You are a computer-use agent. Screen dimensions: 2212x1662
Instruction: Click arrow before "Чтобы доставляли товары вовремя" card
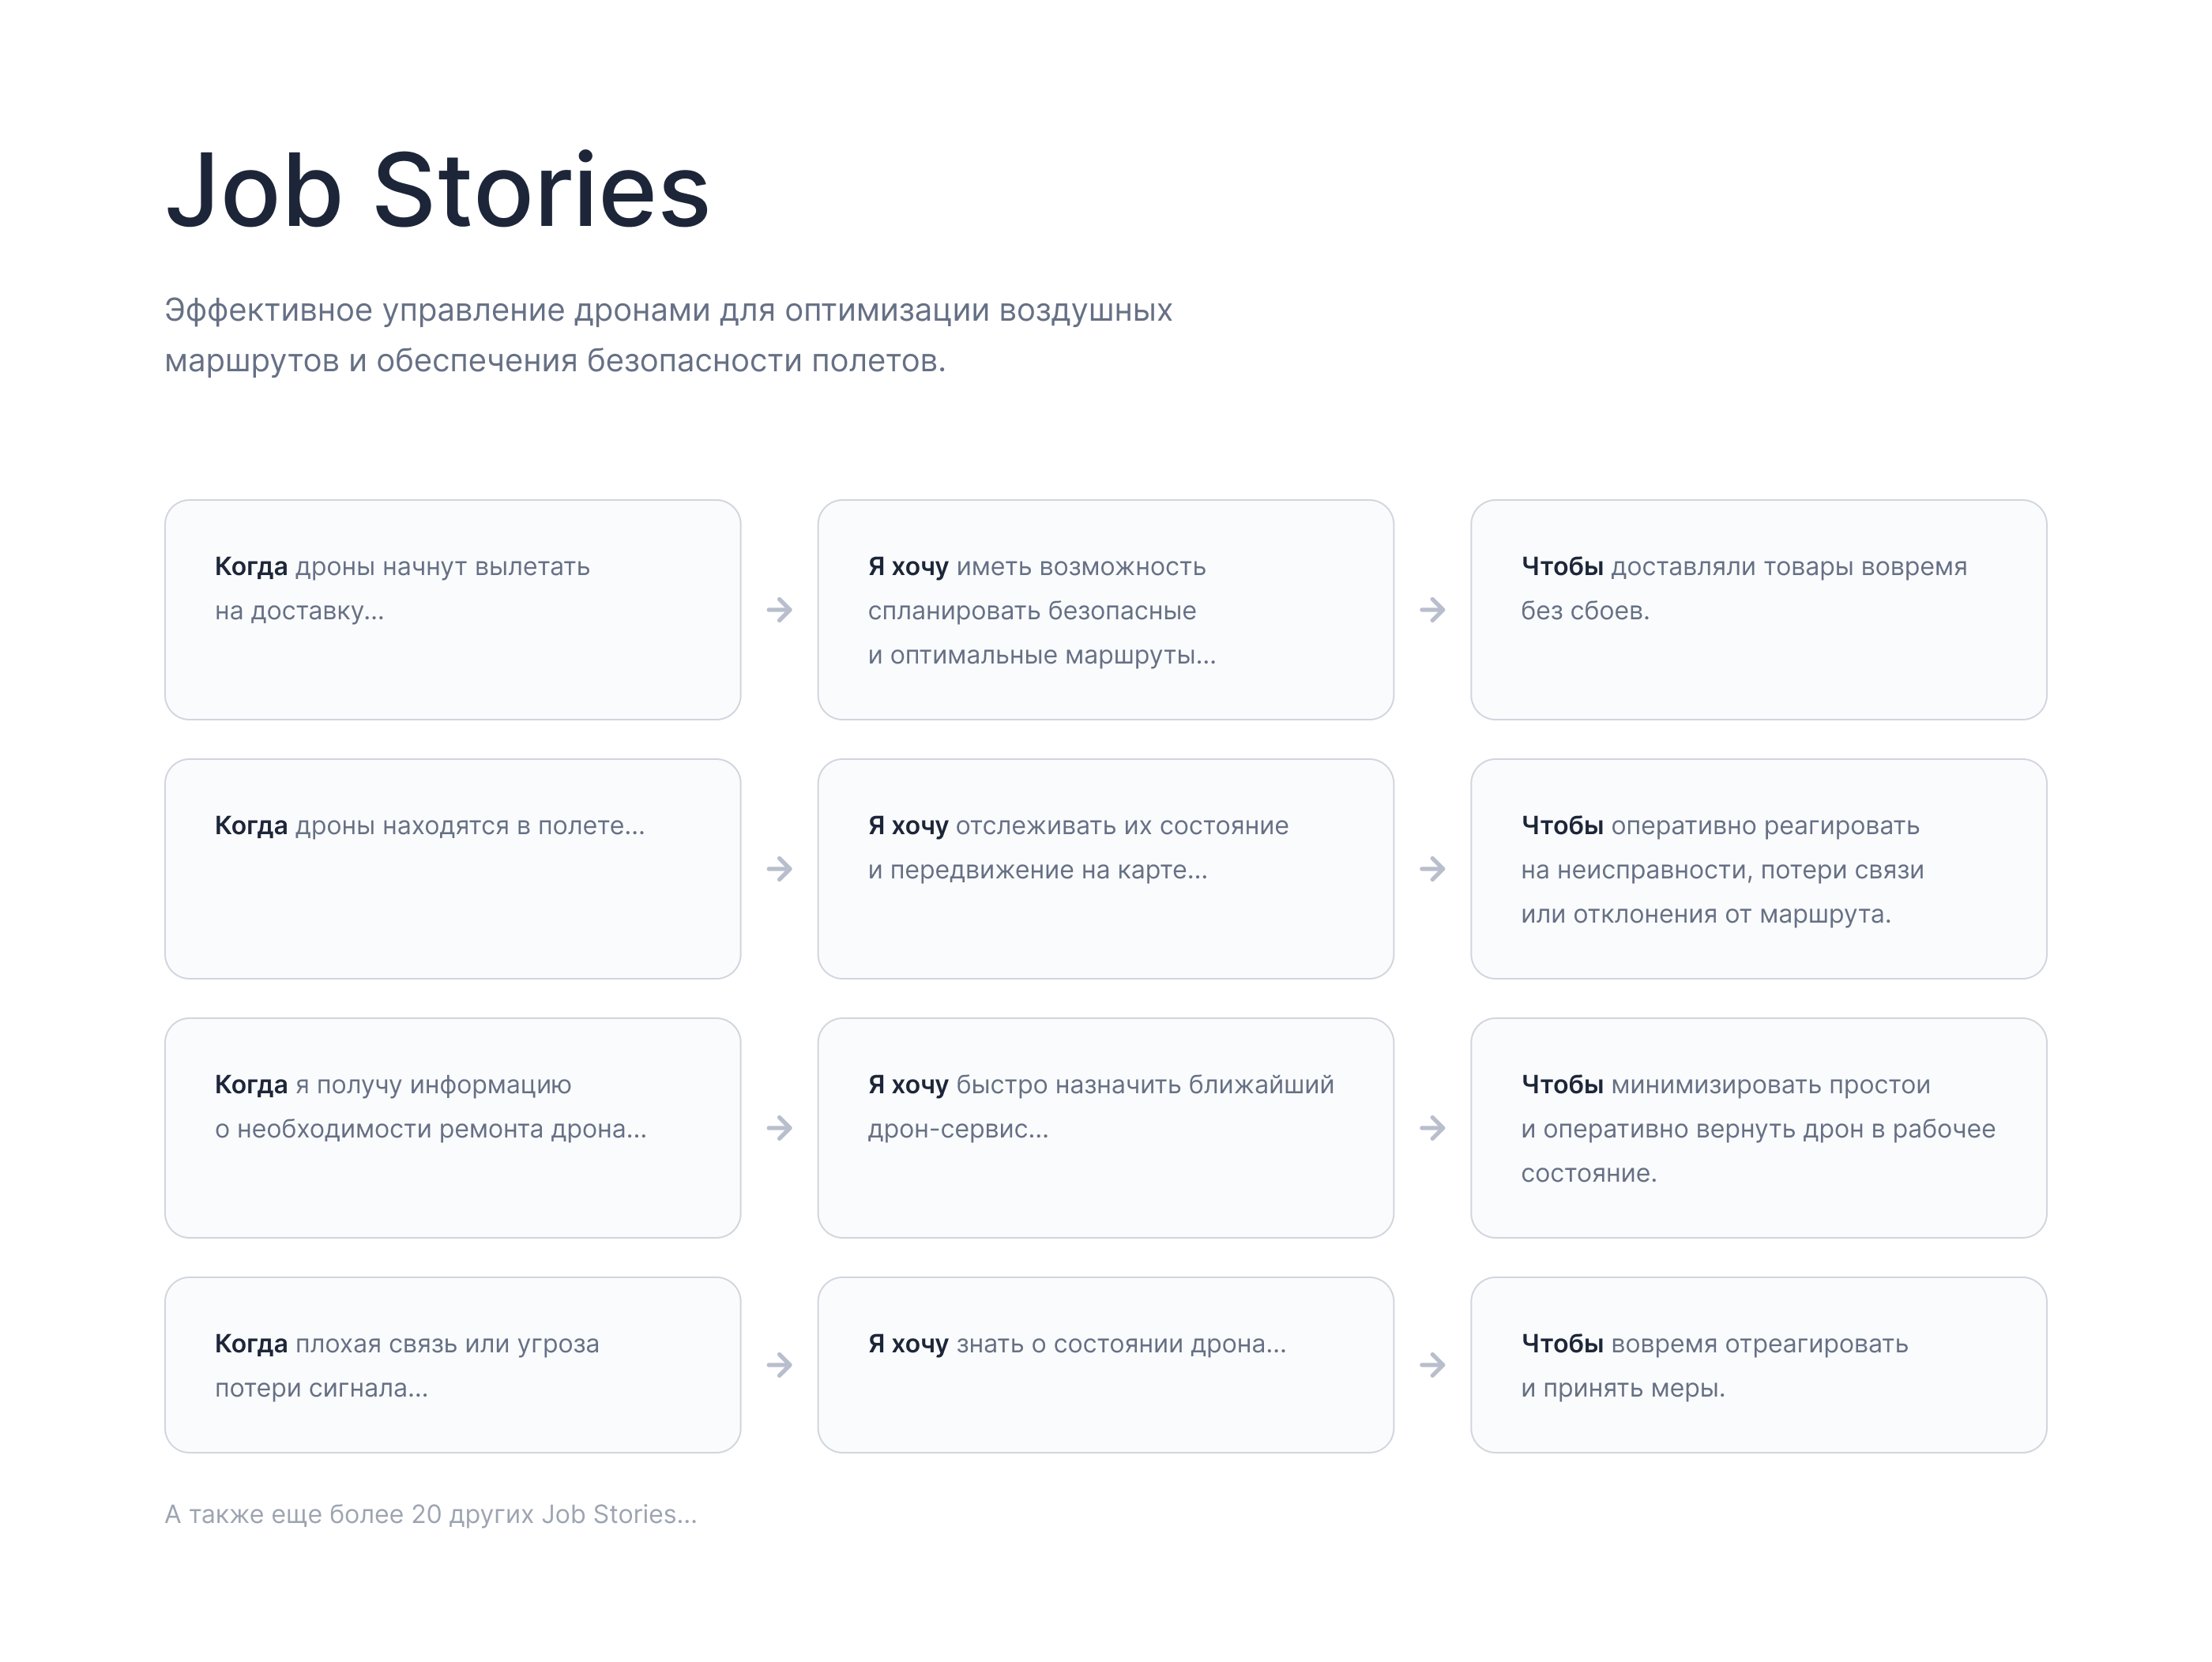(1432, 610)
